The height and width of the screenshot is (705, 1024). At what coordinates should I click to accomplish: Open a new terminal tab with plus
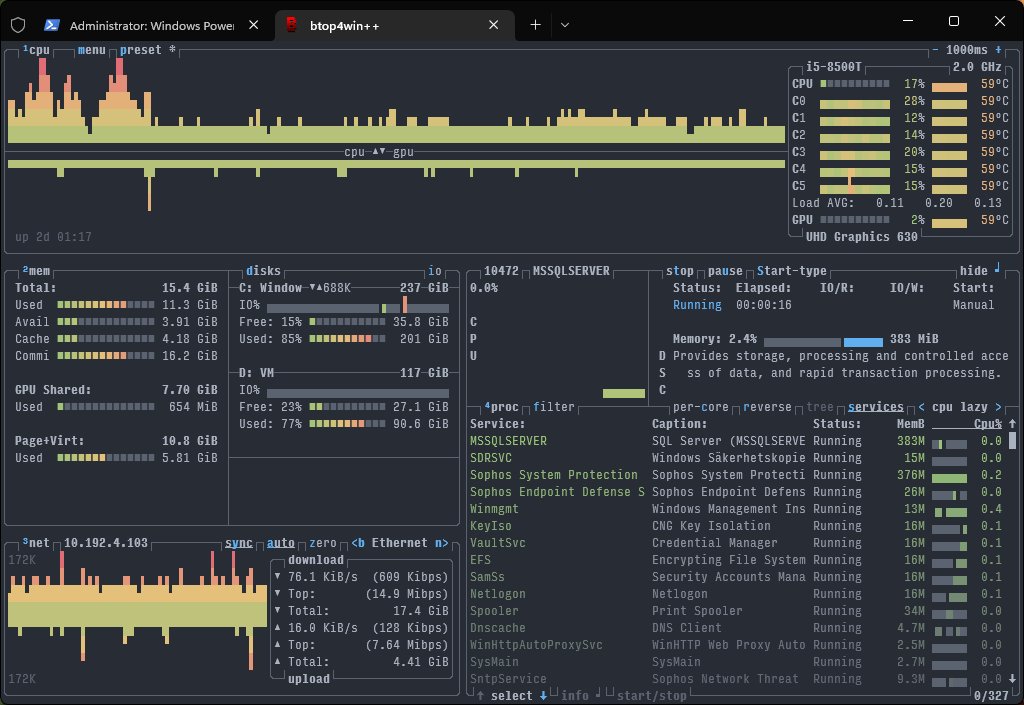536,25
